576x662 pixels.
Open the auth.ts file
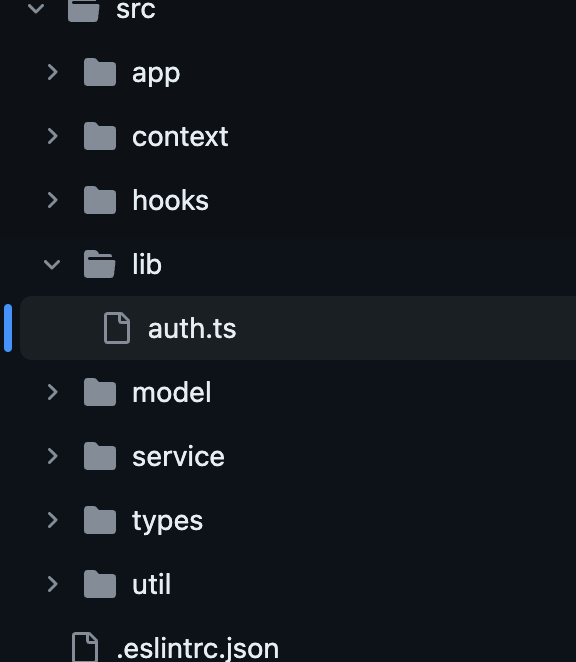(x=298, y=328)
